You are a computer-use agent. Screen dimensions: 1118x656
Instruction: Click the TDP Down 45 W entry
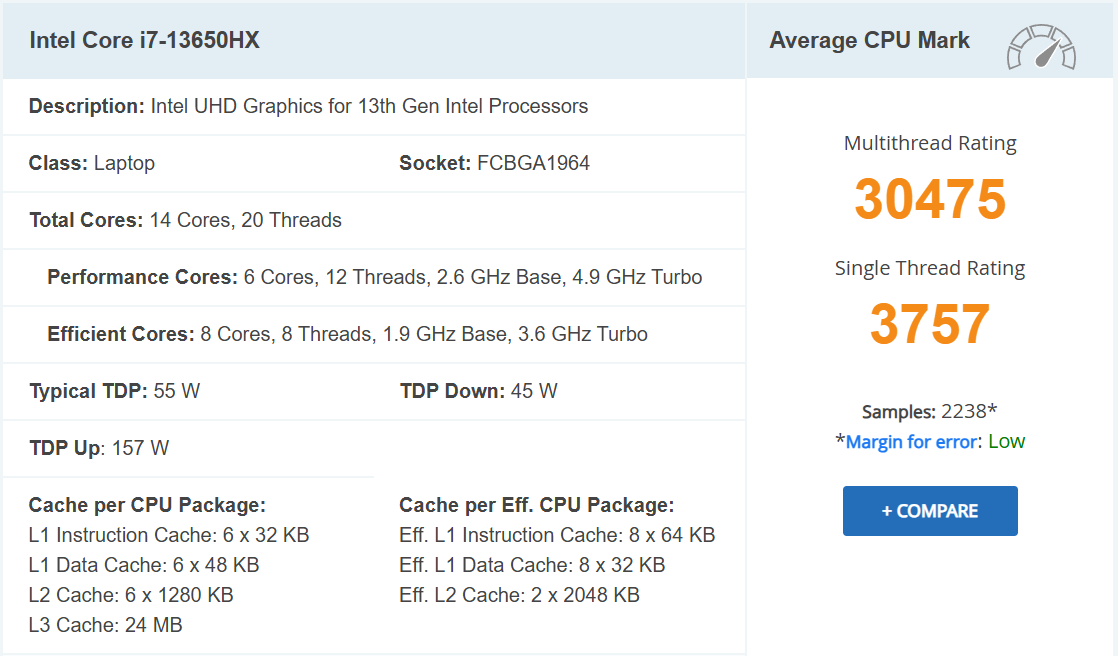tap(478, 391)
